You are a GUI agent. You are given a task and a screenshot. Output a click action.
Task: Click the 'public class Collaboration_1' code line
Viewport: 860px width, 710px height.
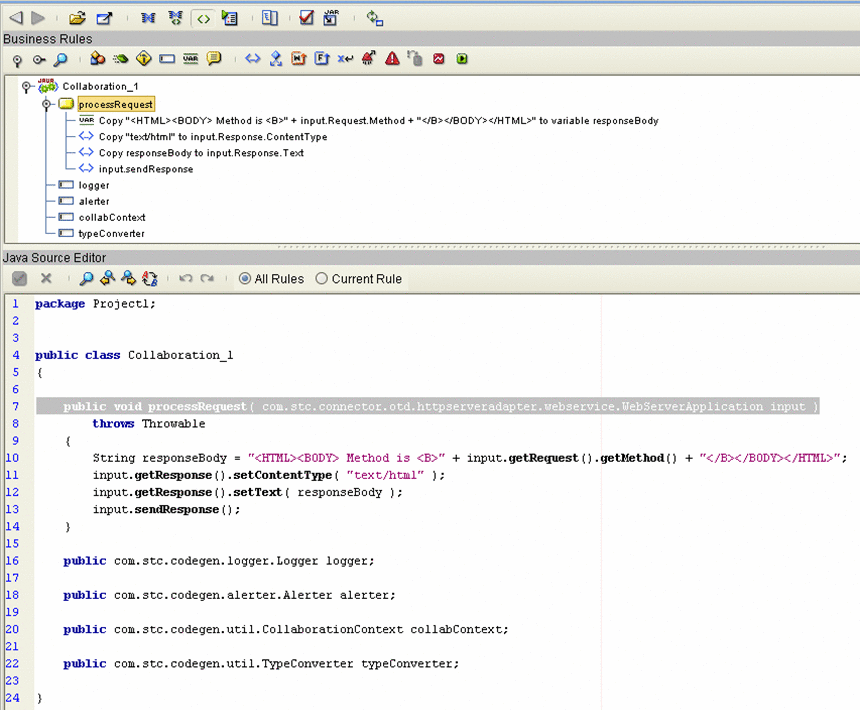click(x=134, y=355)
